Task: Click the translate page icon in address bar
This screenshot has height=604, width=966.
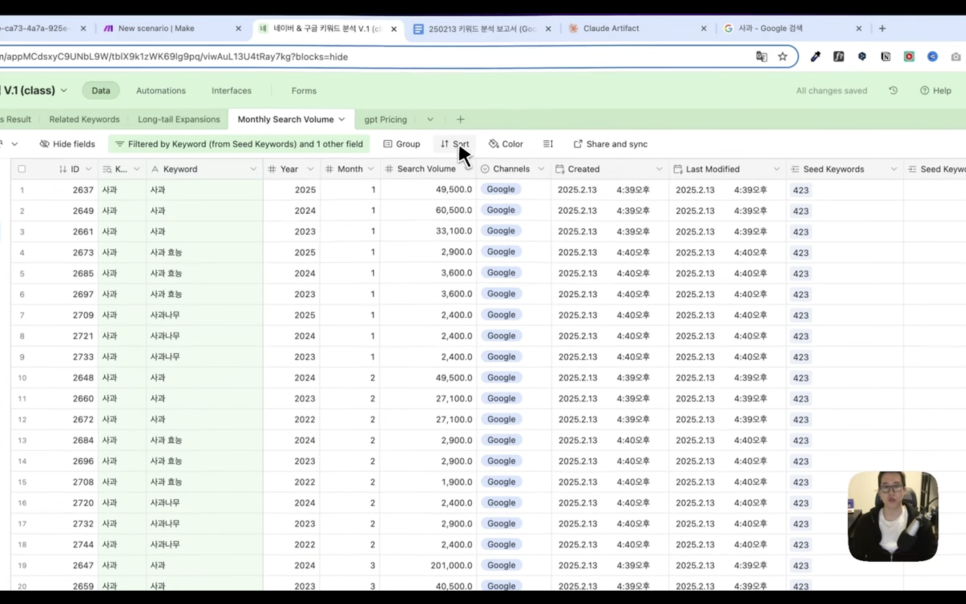Action: 761,57
